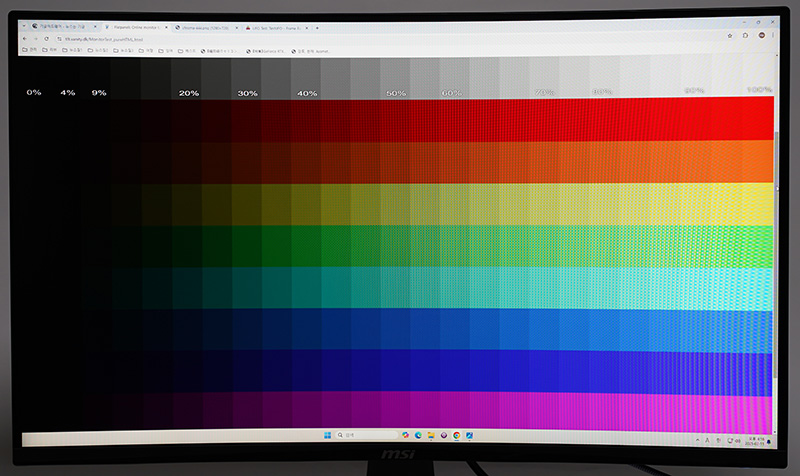Viewport: 800px width, 476px height.
Task: Close the UFO Test tab
Action: (x=307, y=28)
